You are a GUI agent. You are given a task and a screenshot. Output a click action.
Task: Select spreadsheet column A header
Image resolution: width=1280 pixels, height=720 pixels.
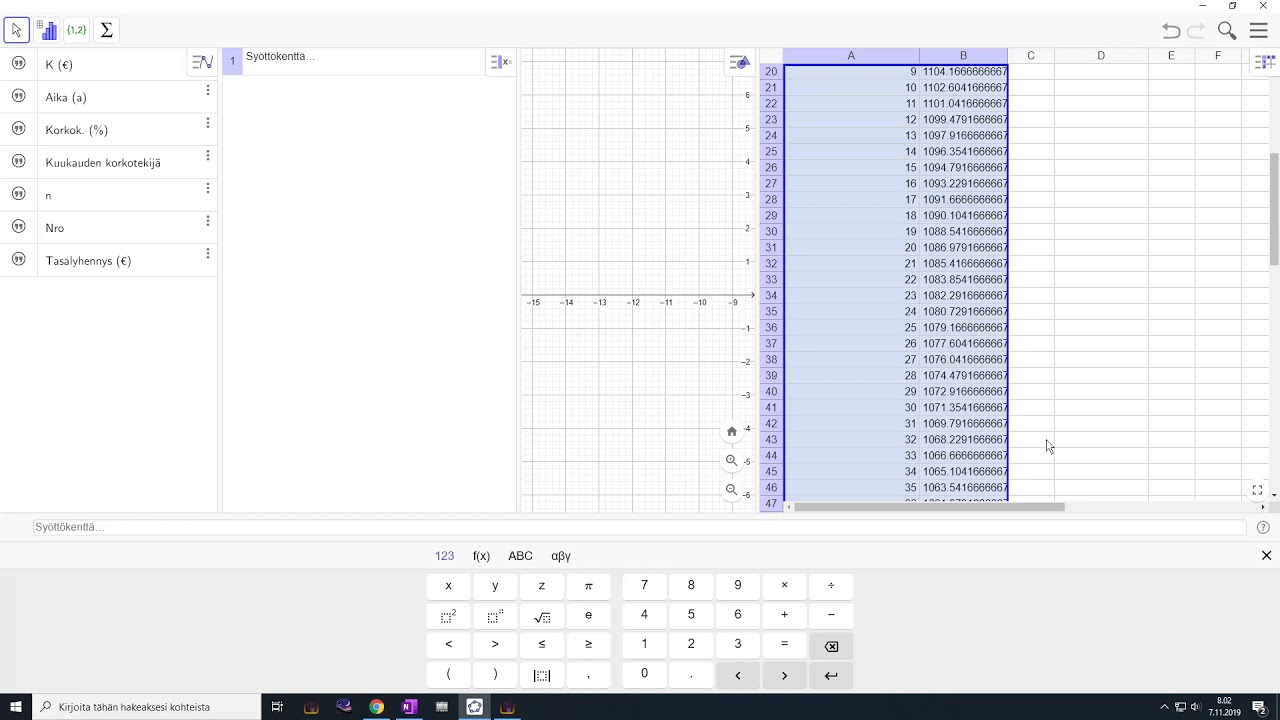point(851,56)
